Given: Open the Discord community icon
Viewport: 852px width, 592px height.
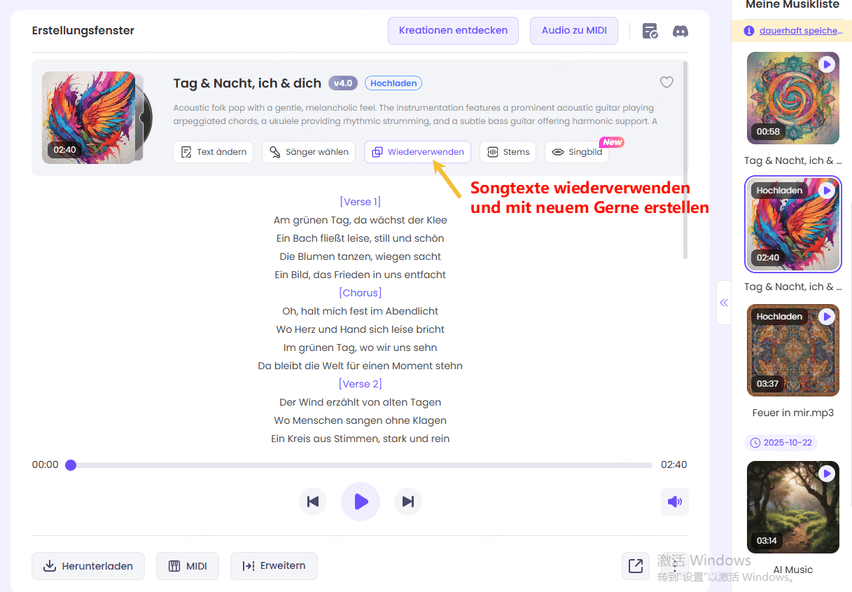Looking at the screenshot, I should (x=681, y=31).
